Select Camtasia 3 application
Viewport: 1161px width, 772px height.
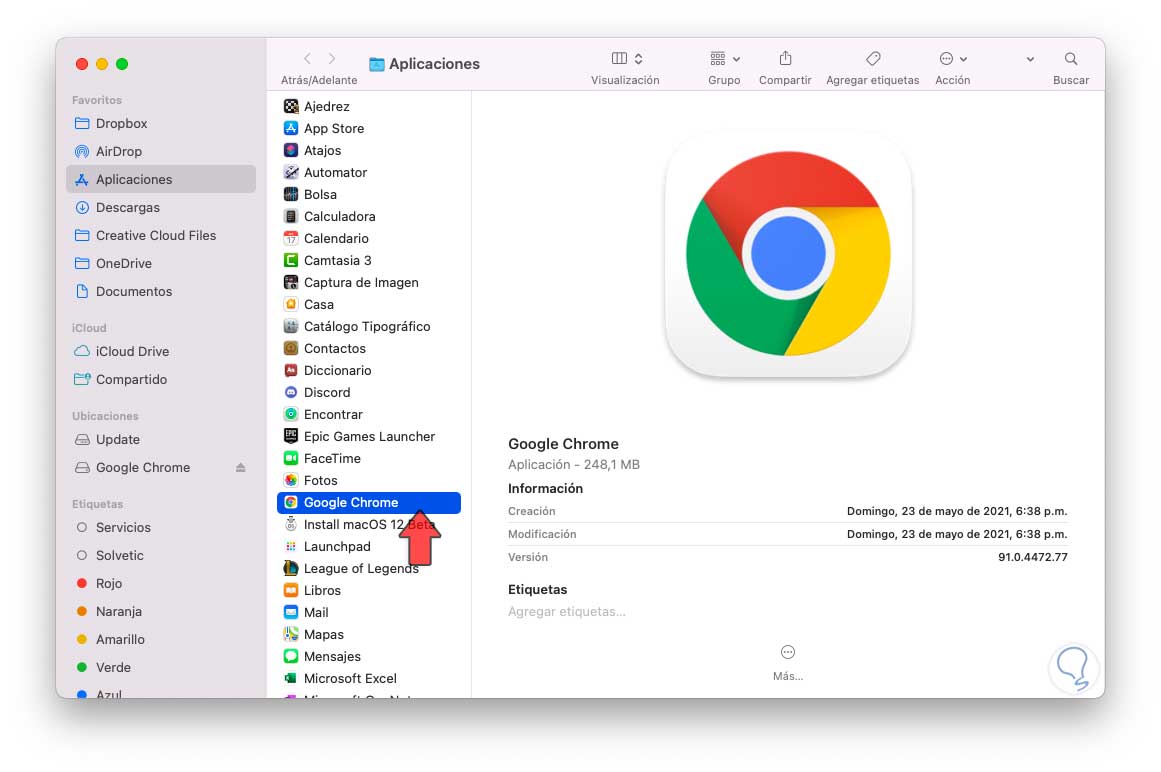tap(369, 261)
